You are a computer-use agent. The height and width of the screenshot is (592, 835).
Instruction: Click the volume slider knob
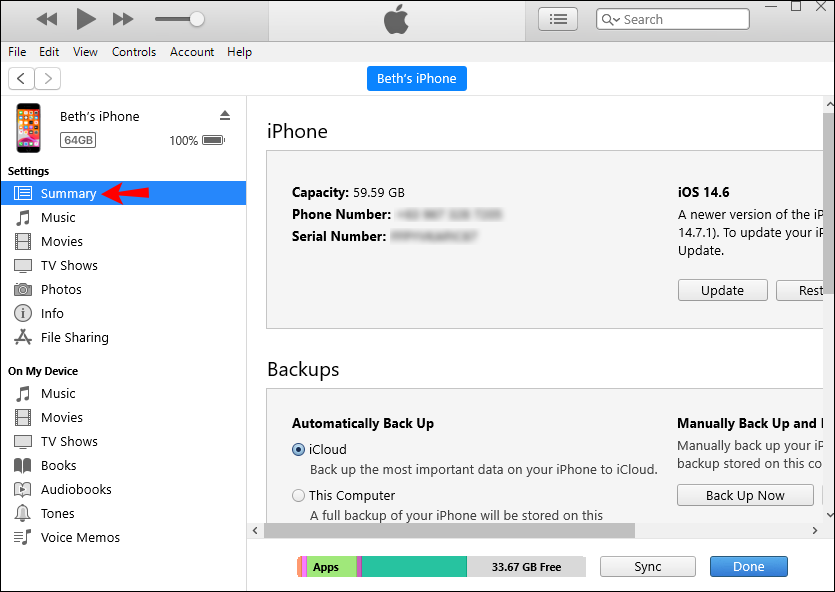pyautogui.click(x=197, y=19)
